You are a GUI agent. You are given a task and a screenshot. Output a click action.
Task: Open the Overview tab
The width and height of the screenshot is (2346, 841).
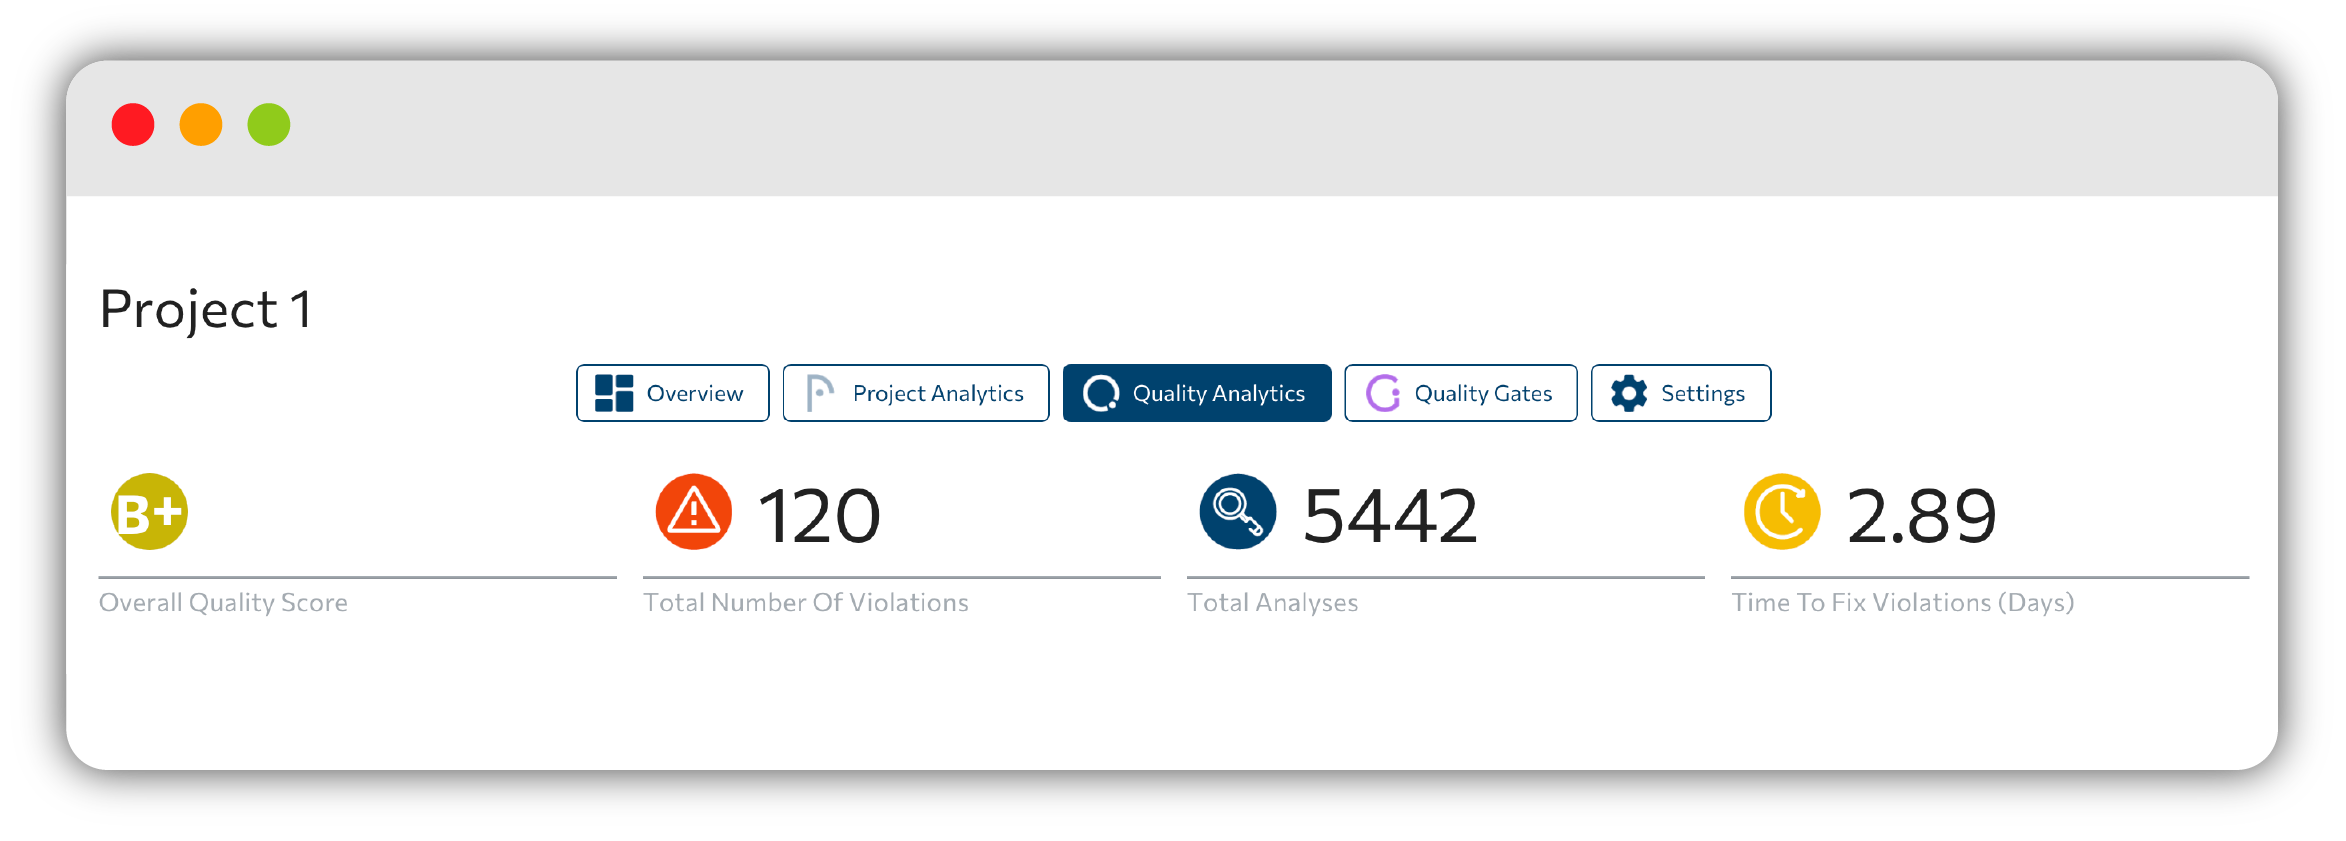coord(673,393)
